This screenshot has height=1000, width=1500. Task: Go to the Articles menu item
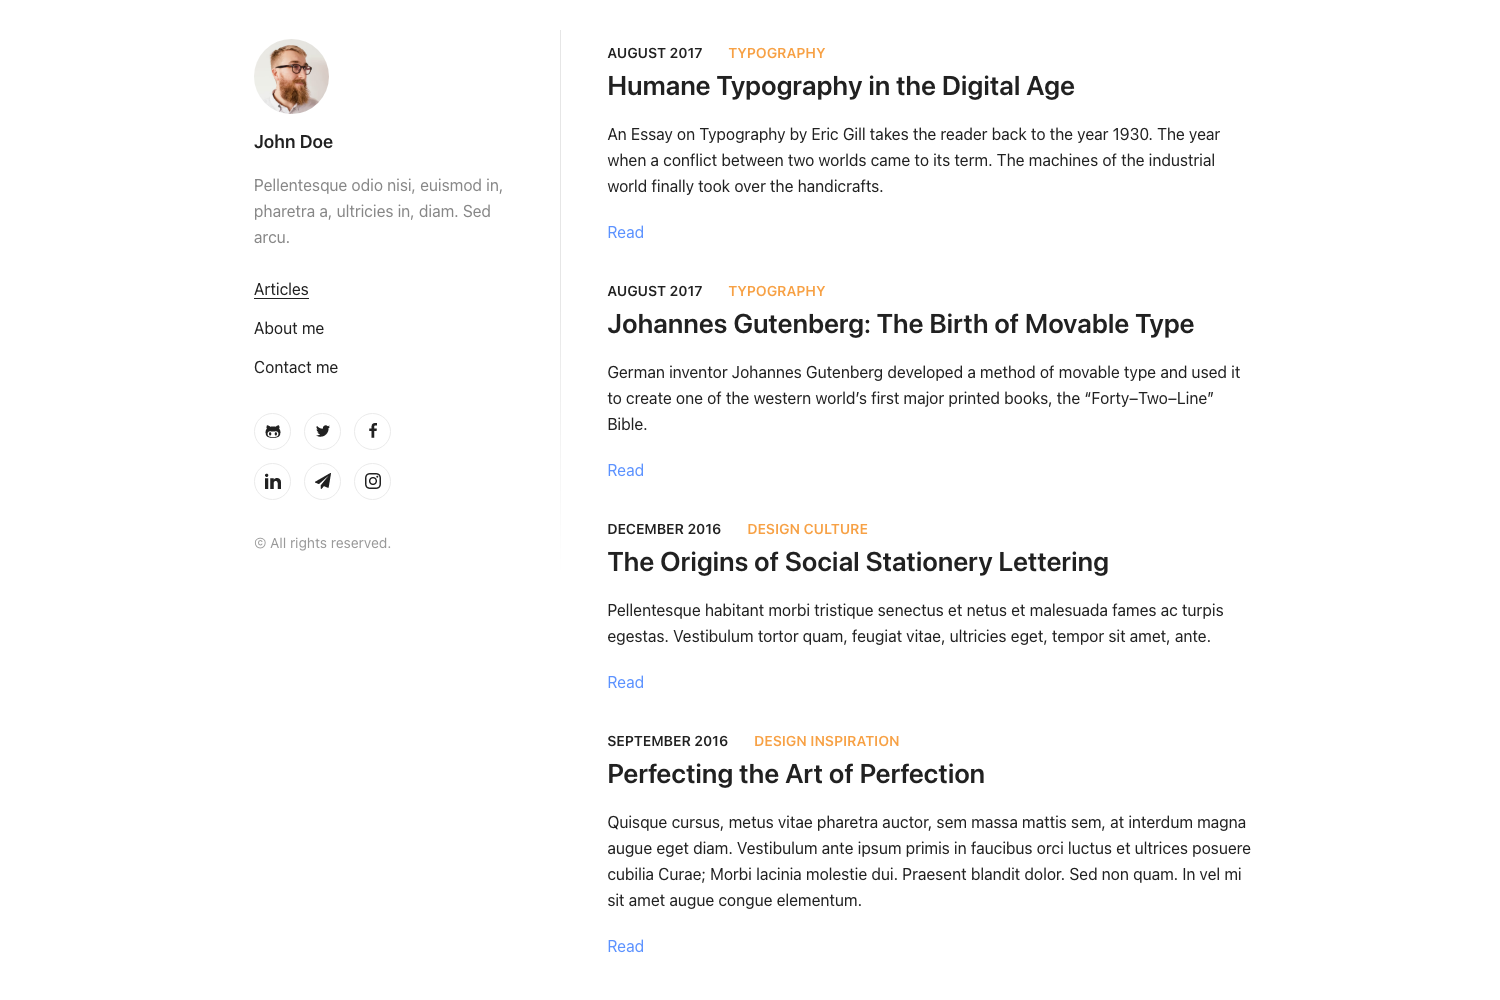click(x=281, y=290)
